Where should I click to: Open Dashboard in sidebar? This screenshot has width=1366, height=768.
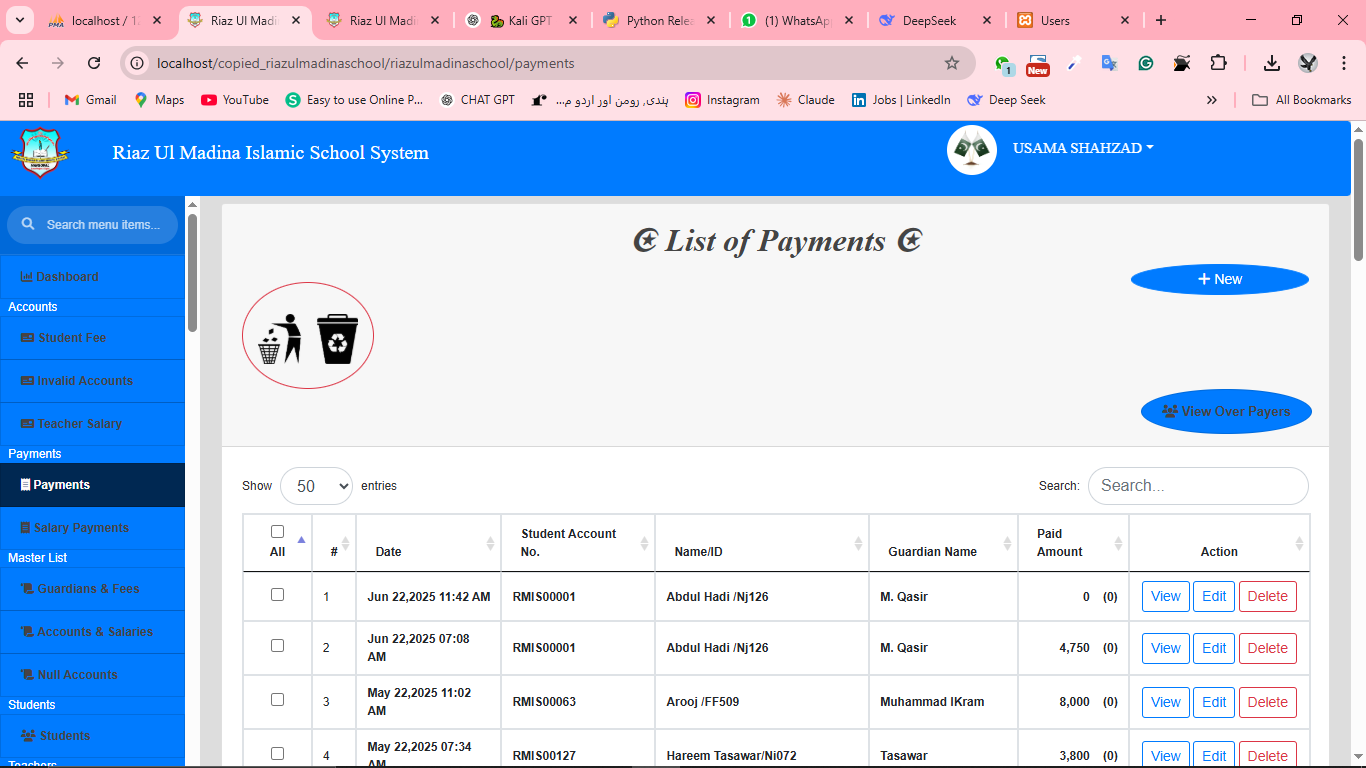[x=92, y=277]
